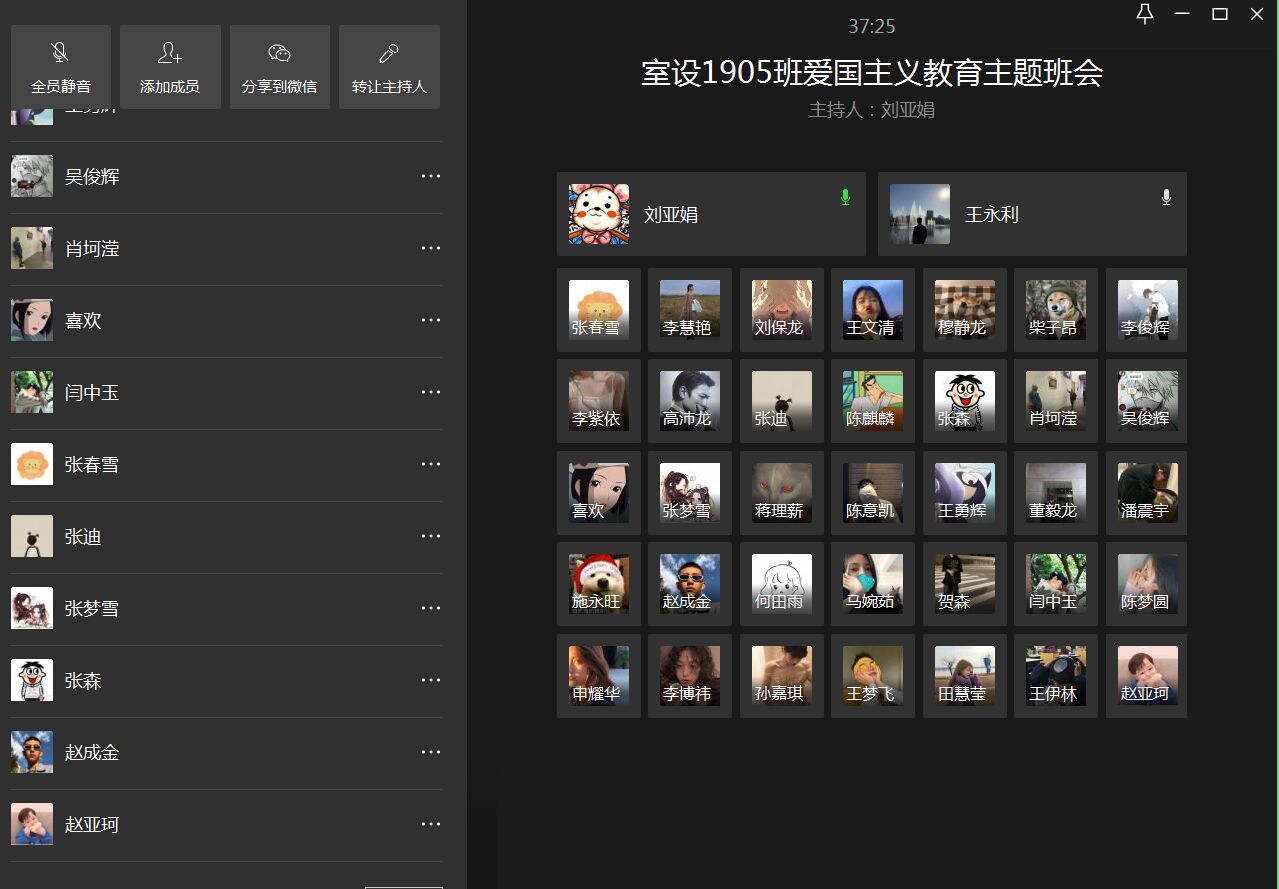This screenshot has width=1279, height=889.
Task: Select 肖坷滢 in the member list
Action: coord(92,249)
